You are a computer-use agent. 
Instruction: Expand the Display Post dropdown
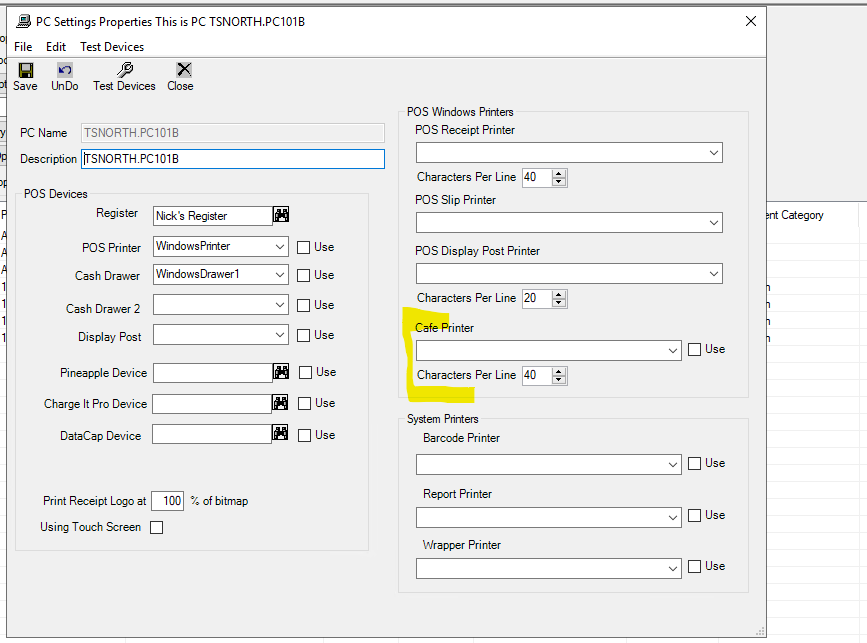coord(280,335)
